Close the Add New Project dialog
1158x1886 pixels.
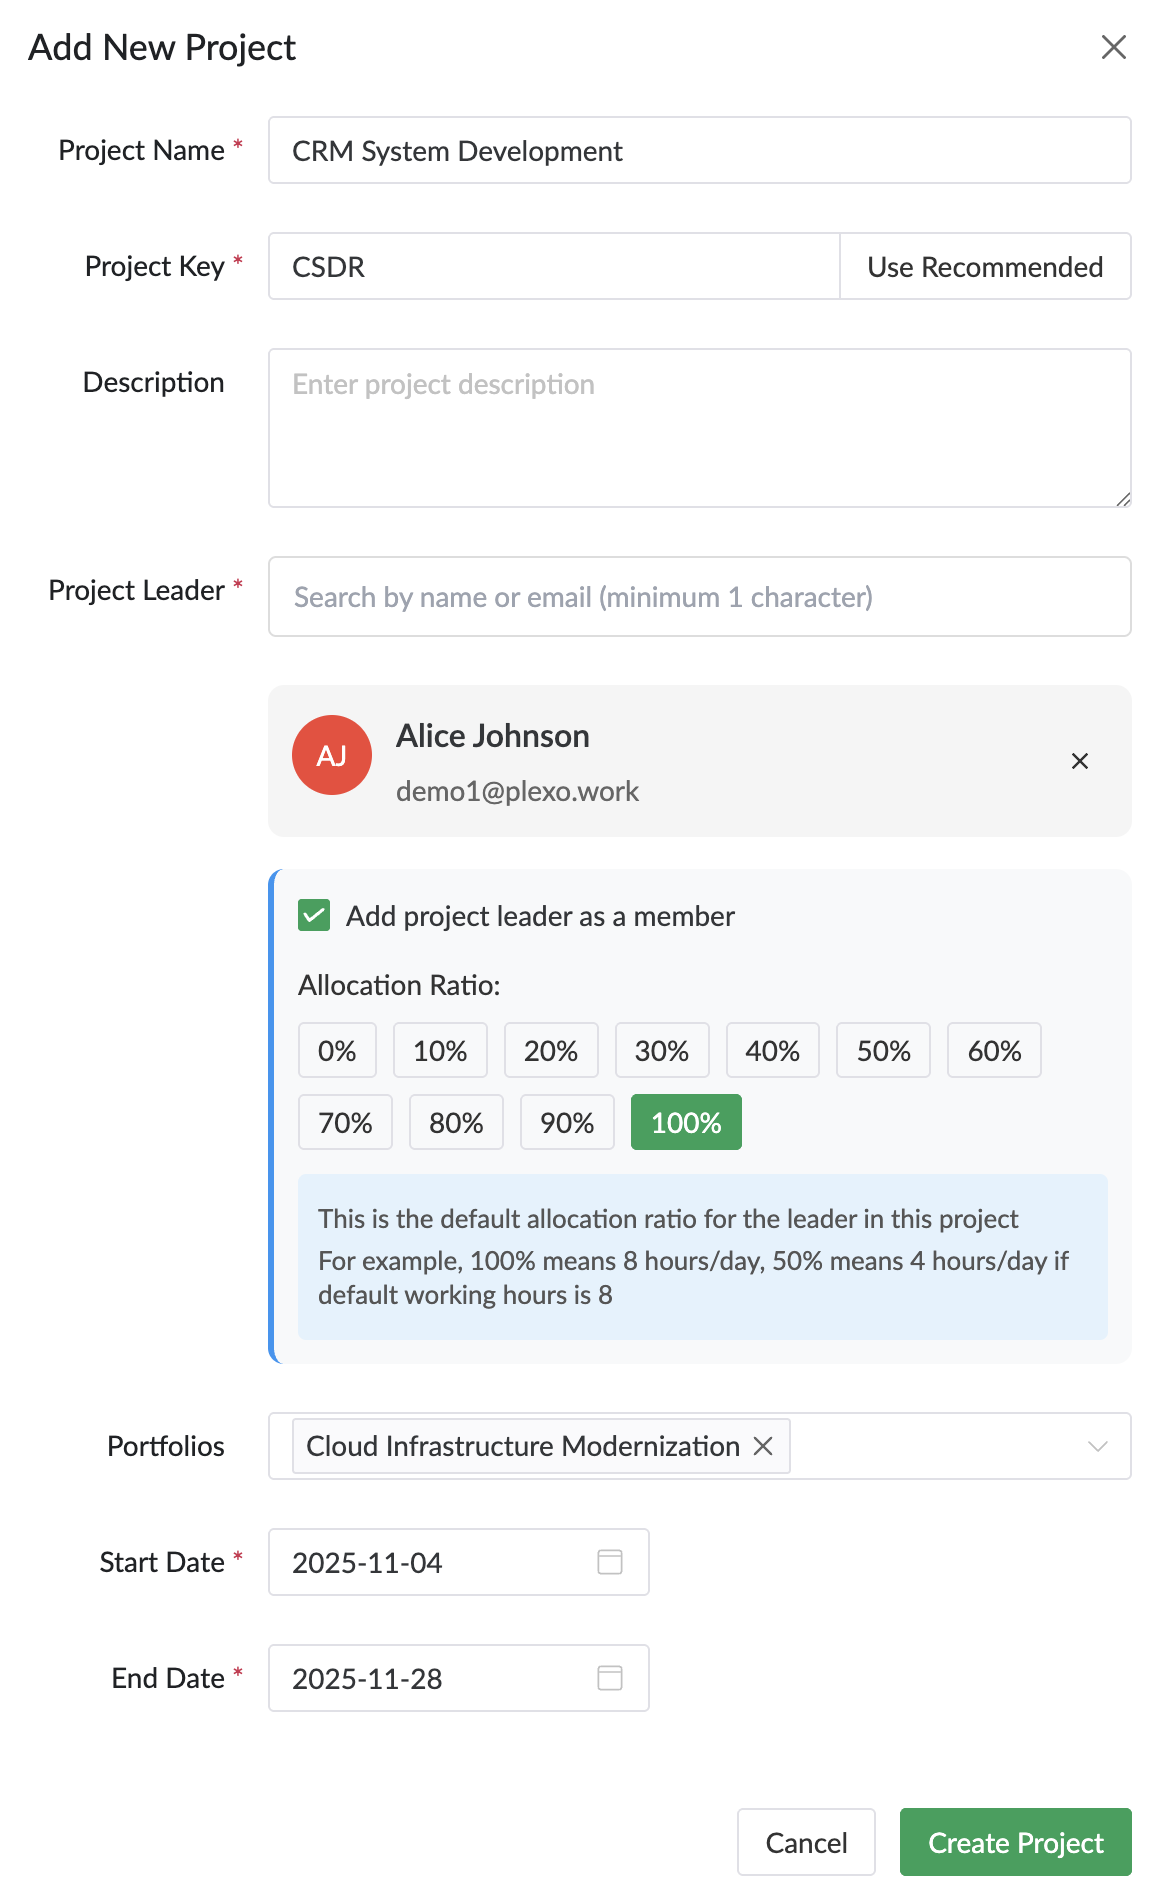[1113, 47]
